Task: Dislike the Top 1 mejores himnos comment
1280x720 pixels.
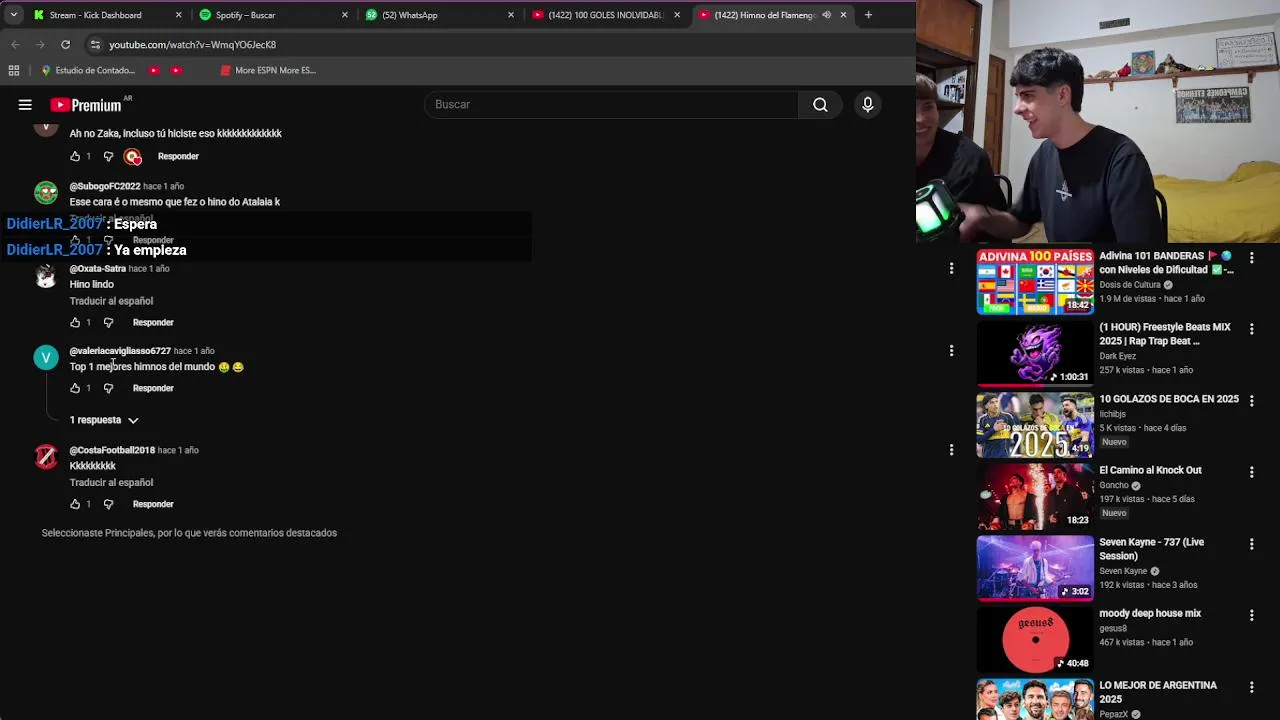Action: click(108, 388)
